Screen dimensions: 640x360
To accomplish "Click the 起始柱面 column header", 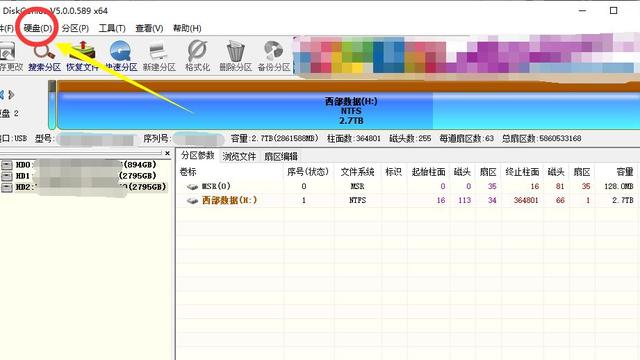I will coord(428,172).
